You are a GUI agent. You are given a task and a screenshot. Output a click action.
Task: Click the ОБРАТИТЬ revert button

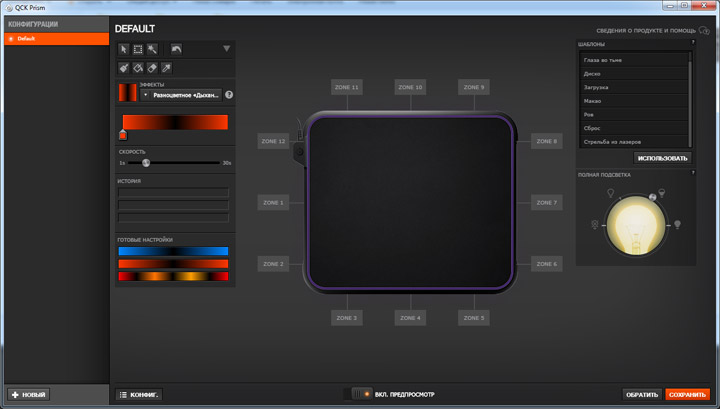click(x=642, y=395)
